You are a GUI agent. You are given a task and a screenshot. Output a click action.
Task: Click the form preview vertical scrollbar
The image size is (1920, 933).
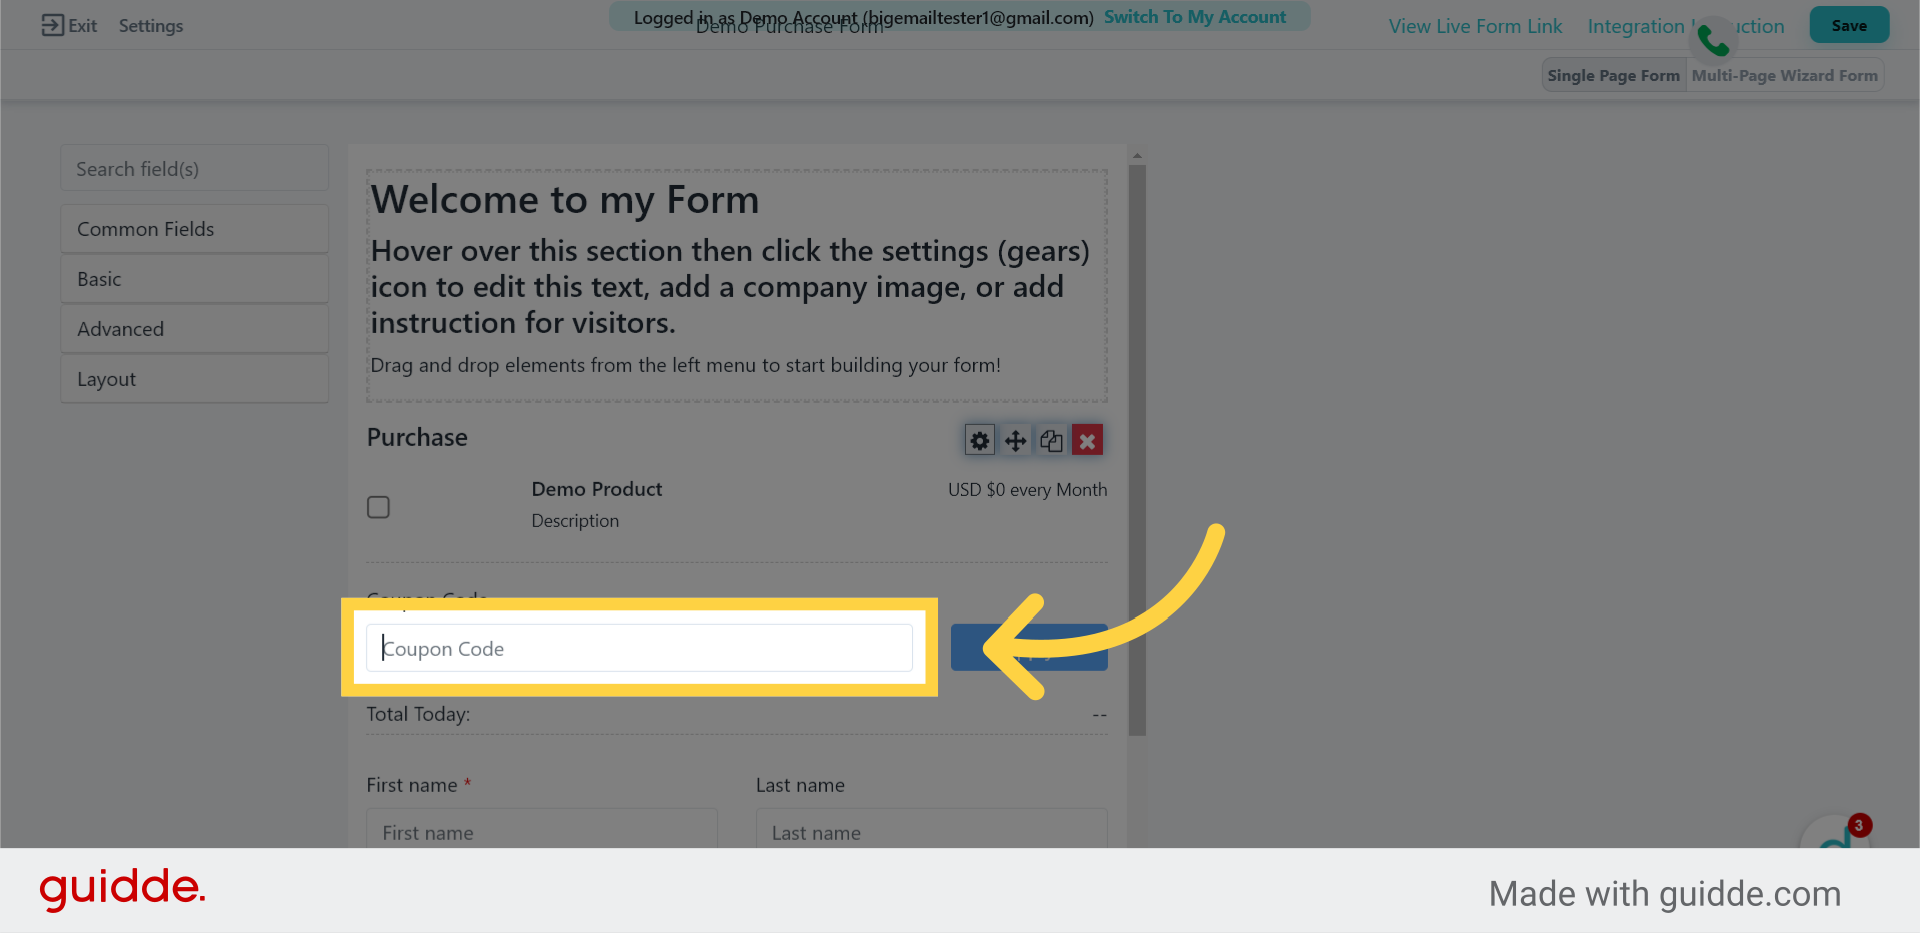coord(1137,450)
